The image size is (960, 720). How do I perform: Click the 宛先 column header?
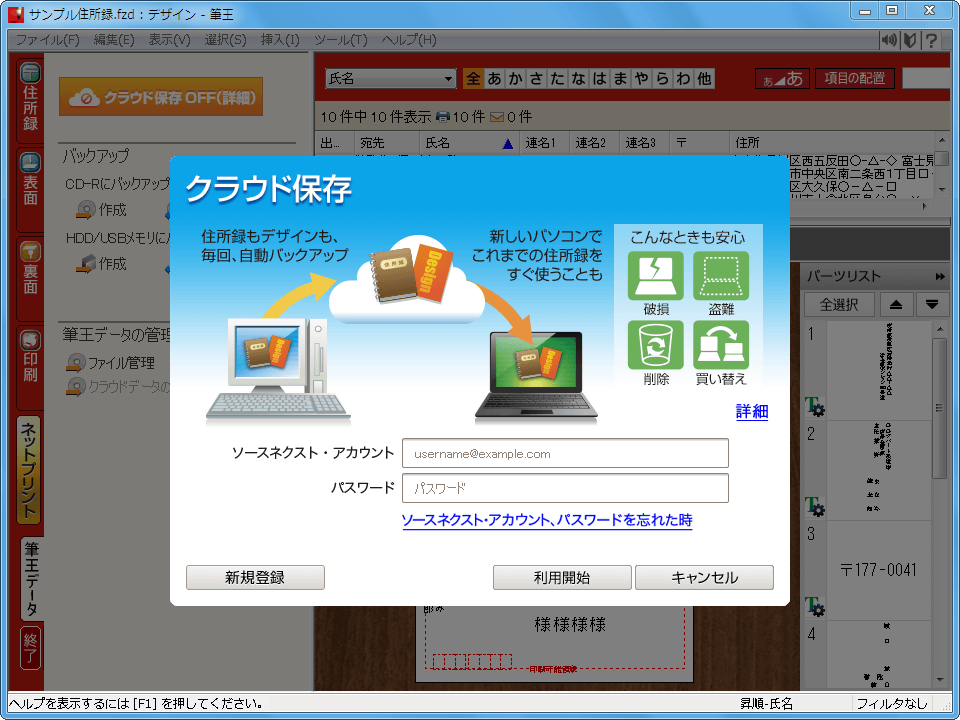point(387,143)
